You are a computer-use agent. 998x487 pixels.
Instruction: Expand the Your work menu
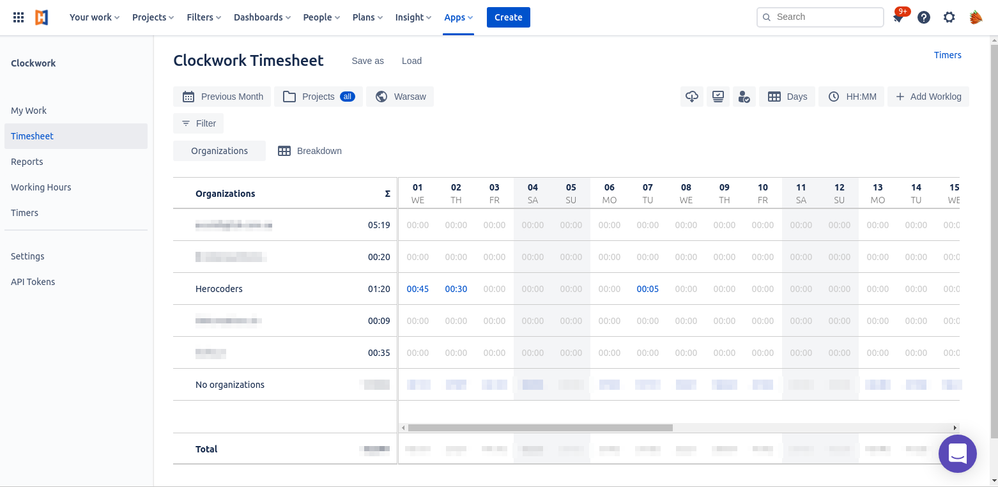(94, 17)
